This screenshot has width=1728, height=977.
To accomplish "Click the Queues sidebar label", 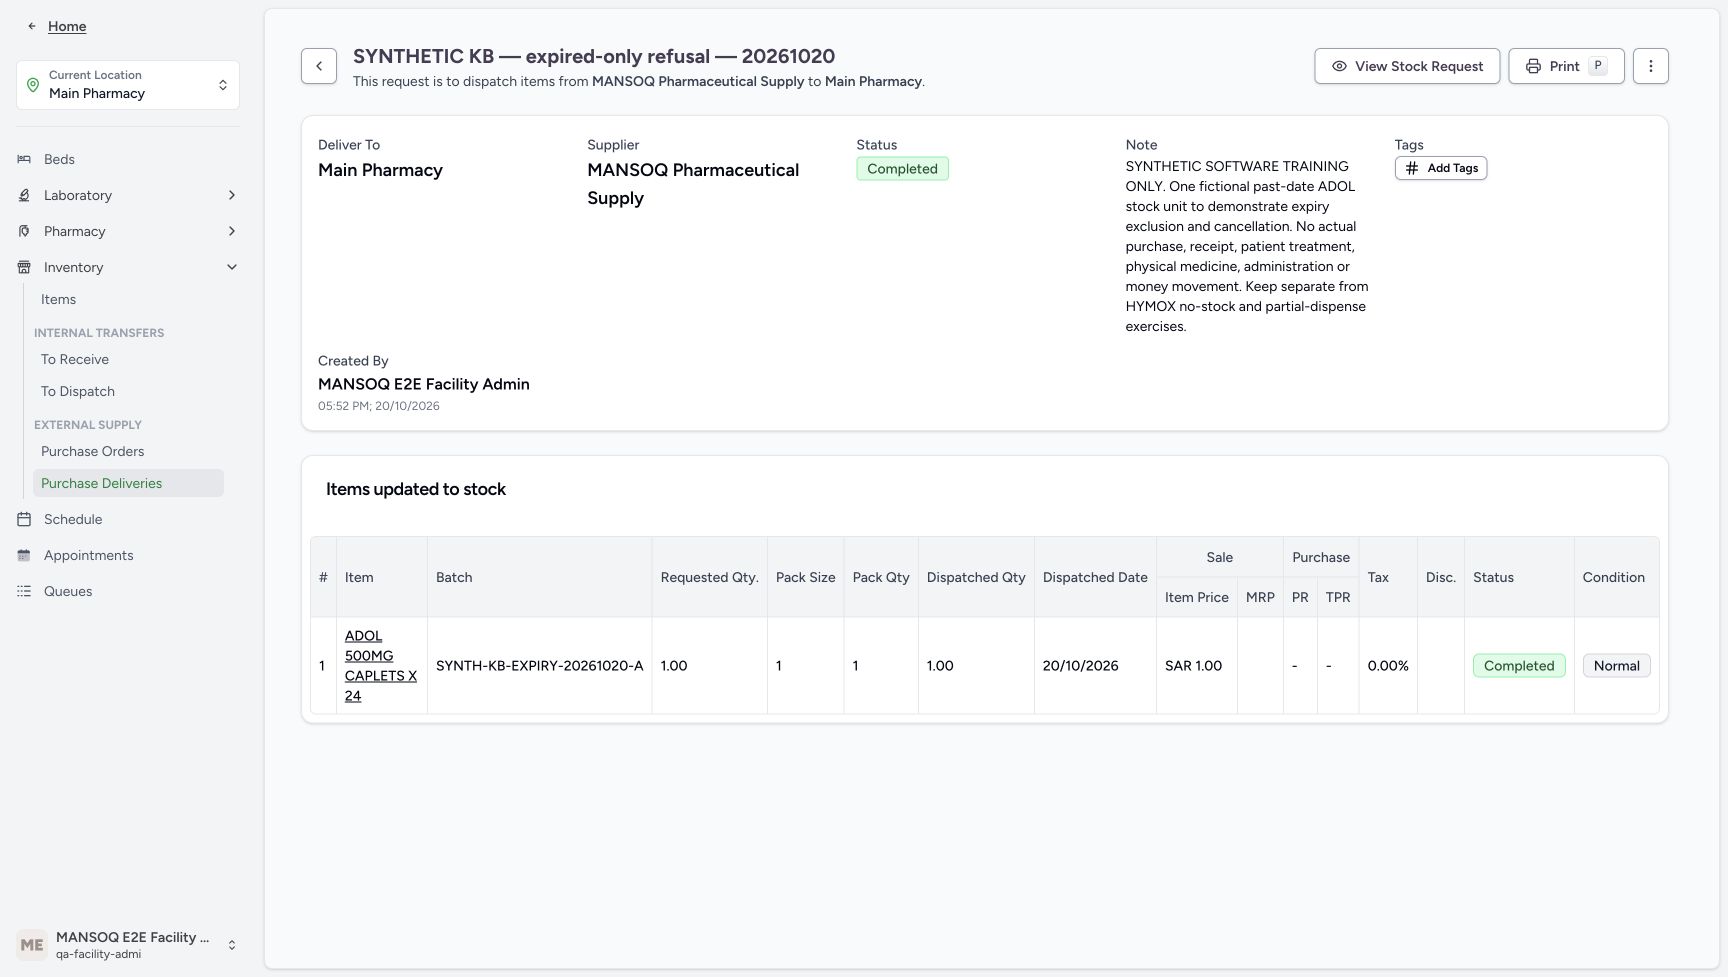I will (x=68, y=591).
